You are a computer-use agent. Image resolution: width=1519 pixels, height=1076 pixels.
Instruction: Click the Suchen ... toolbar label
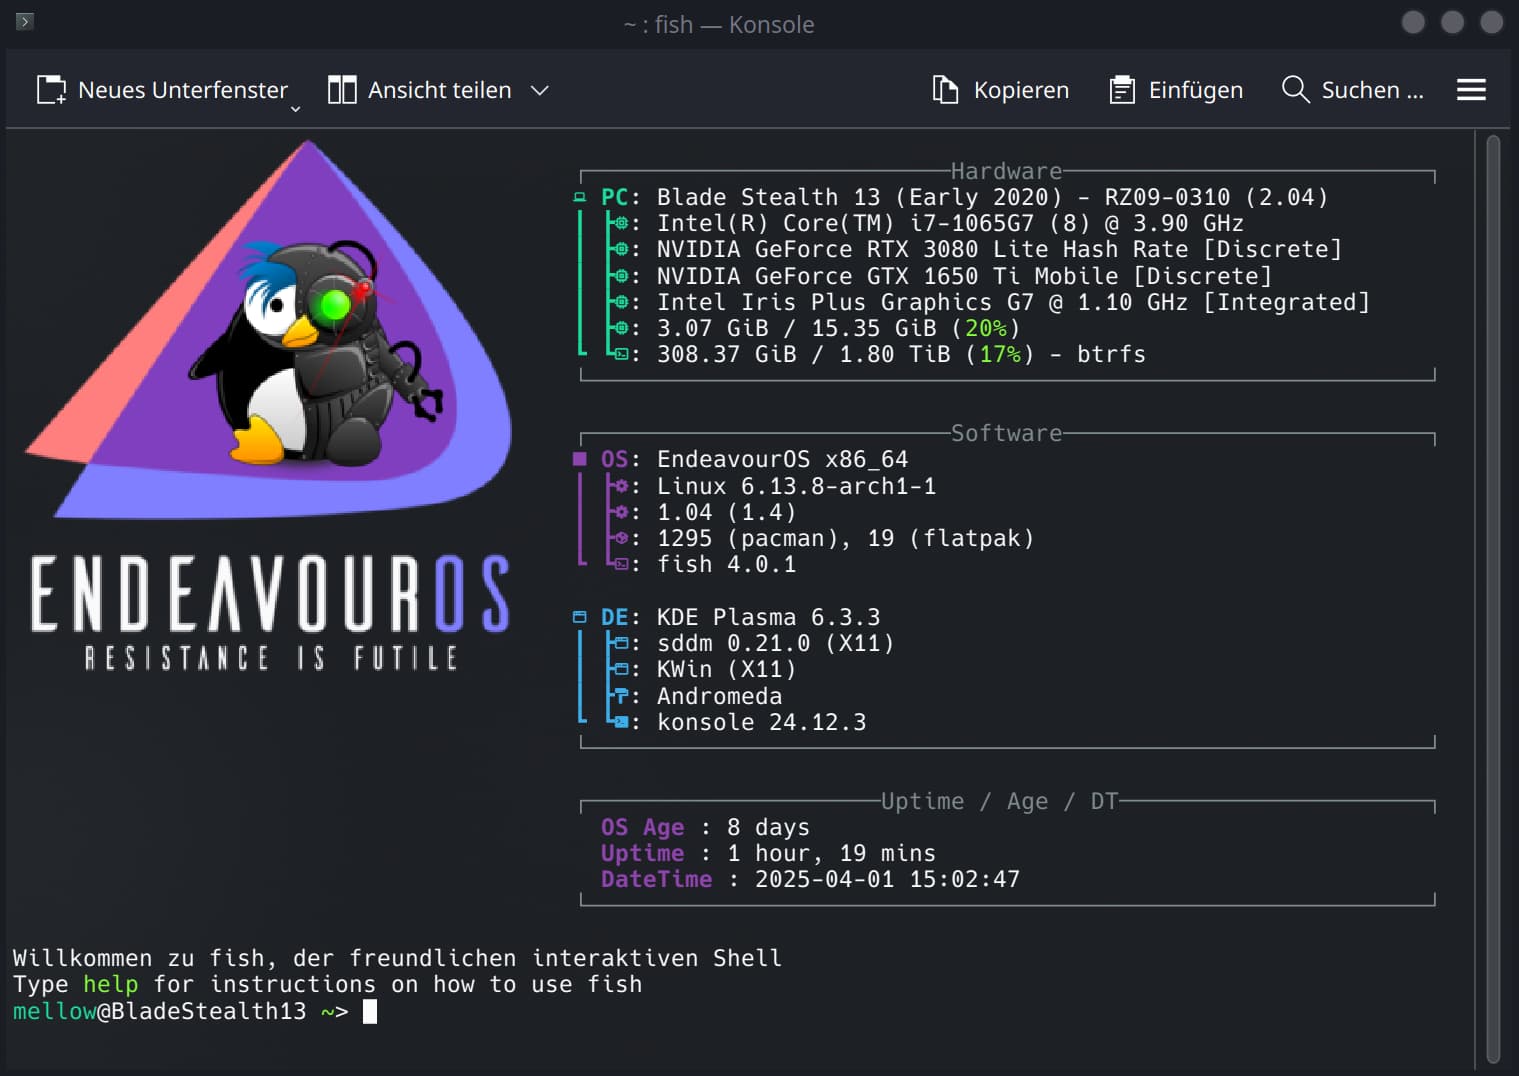point(1372,90)
